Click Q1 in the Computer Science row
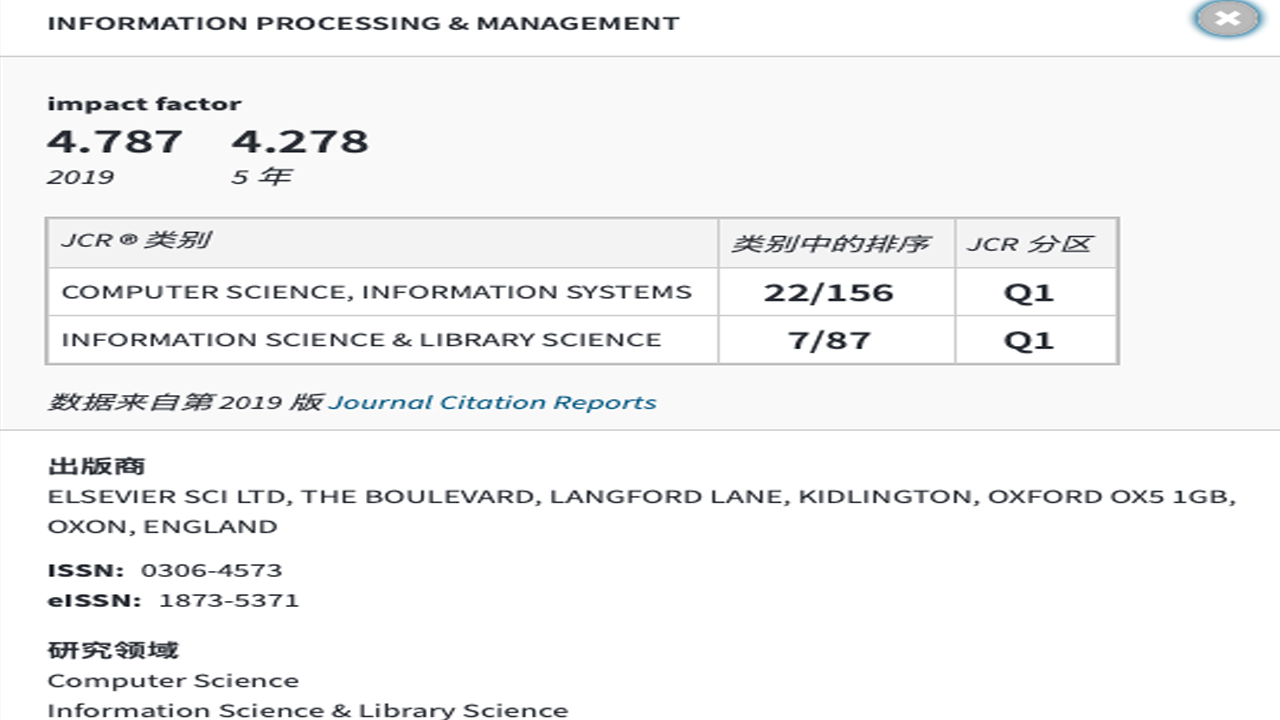The height and width of the screenshot is (720, 1280). [x=1028, y=292]
